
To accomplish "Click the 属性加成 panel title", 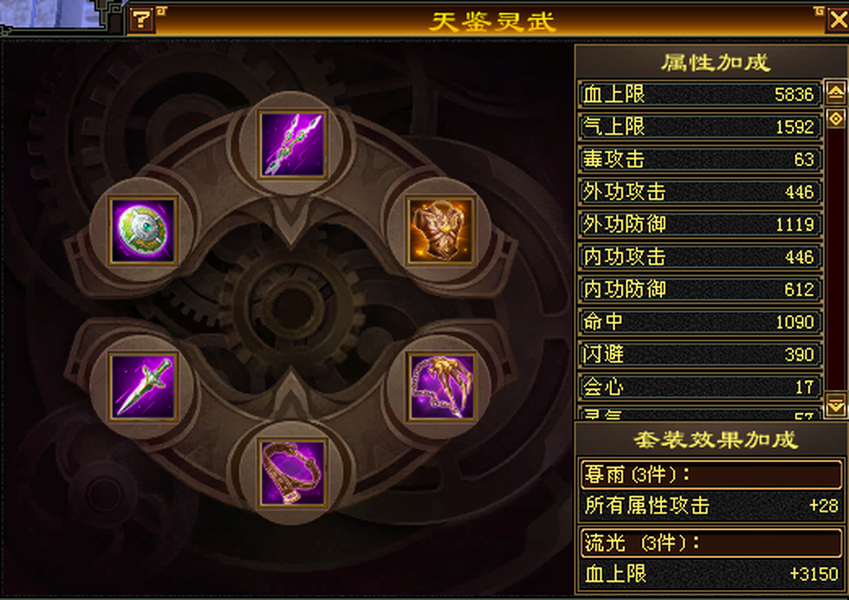I will 715,62.
